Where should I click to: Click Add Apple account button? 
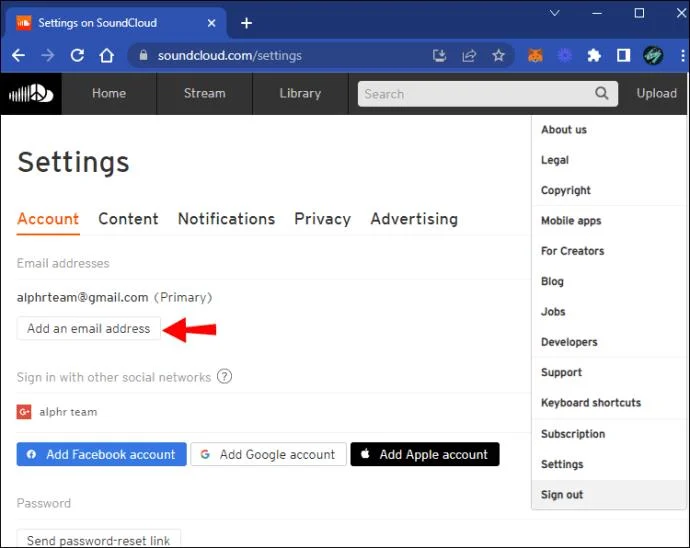tap(425, 454)
